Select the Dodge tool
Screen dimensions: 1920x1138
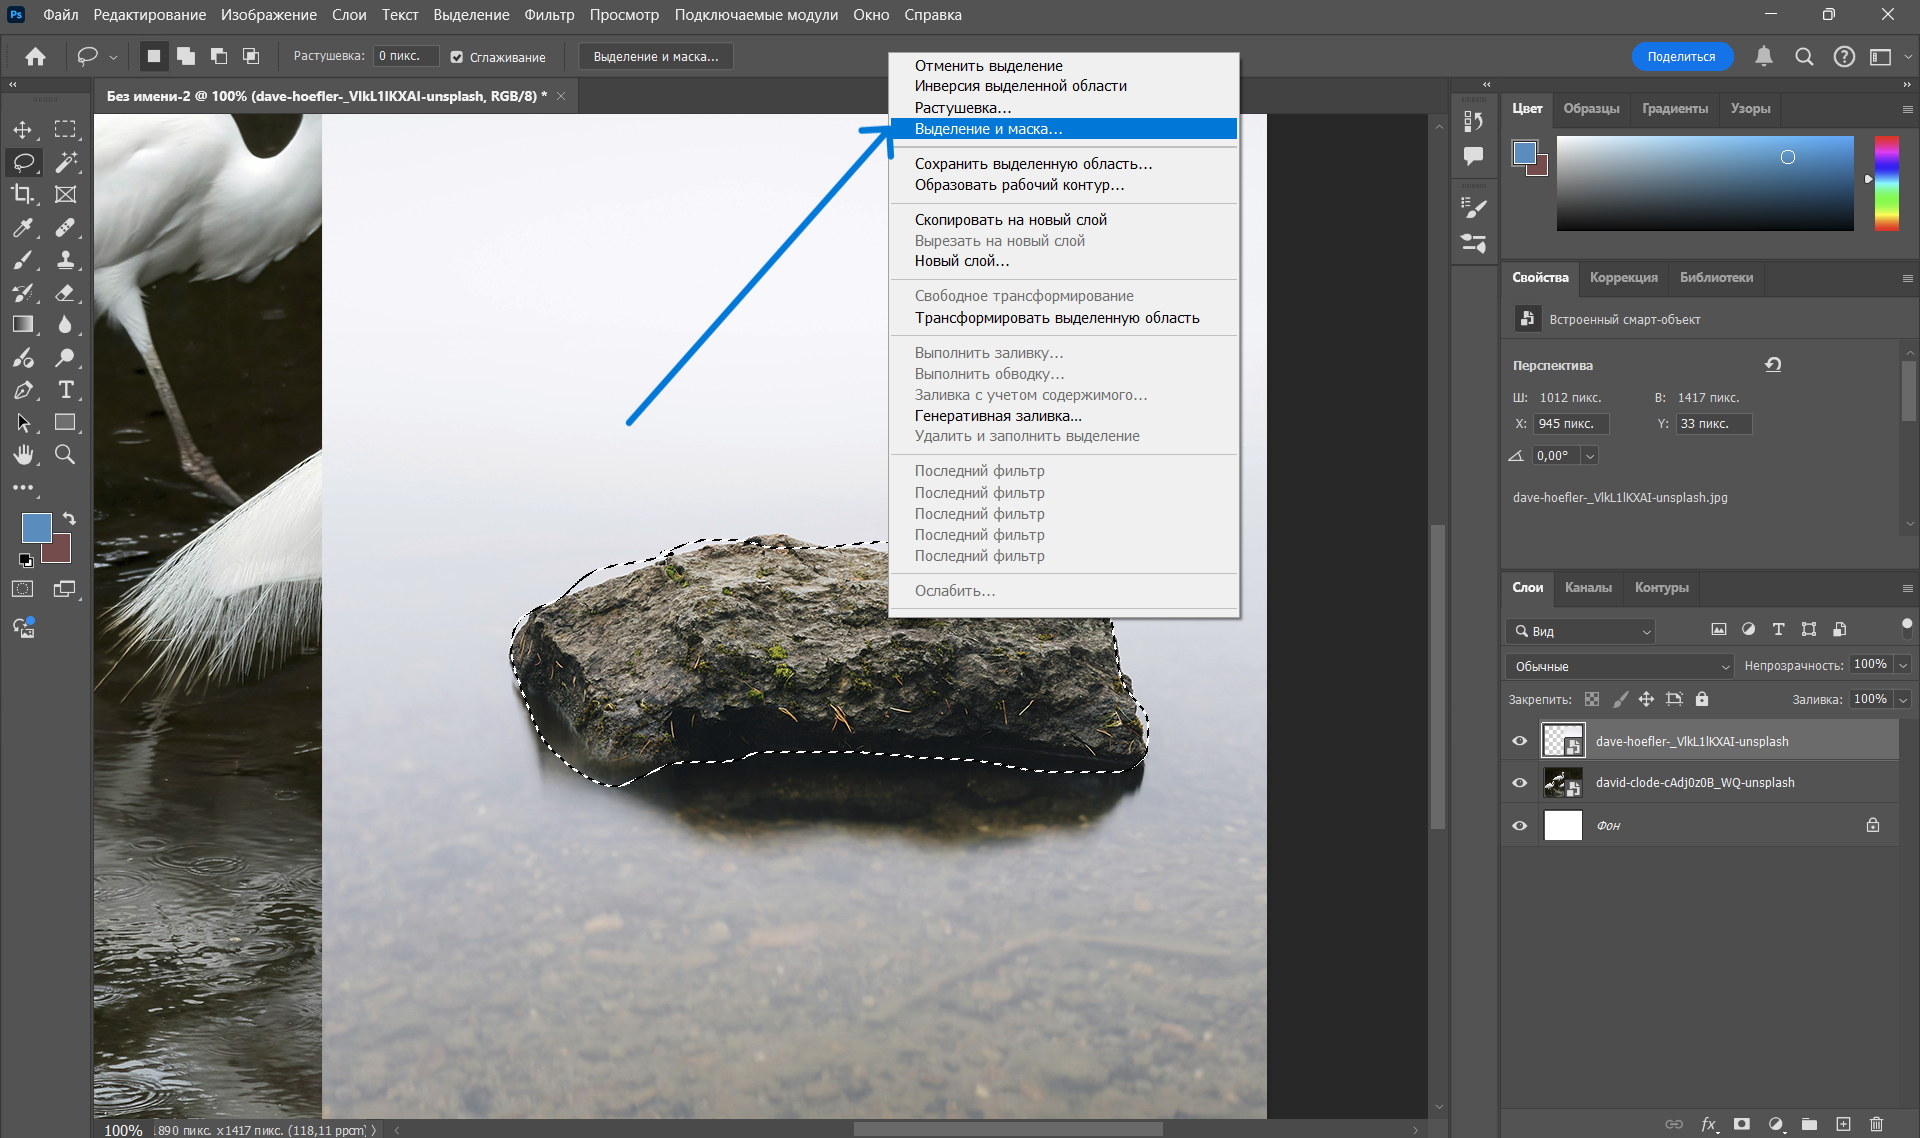tap(65, 358)
